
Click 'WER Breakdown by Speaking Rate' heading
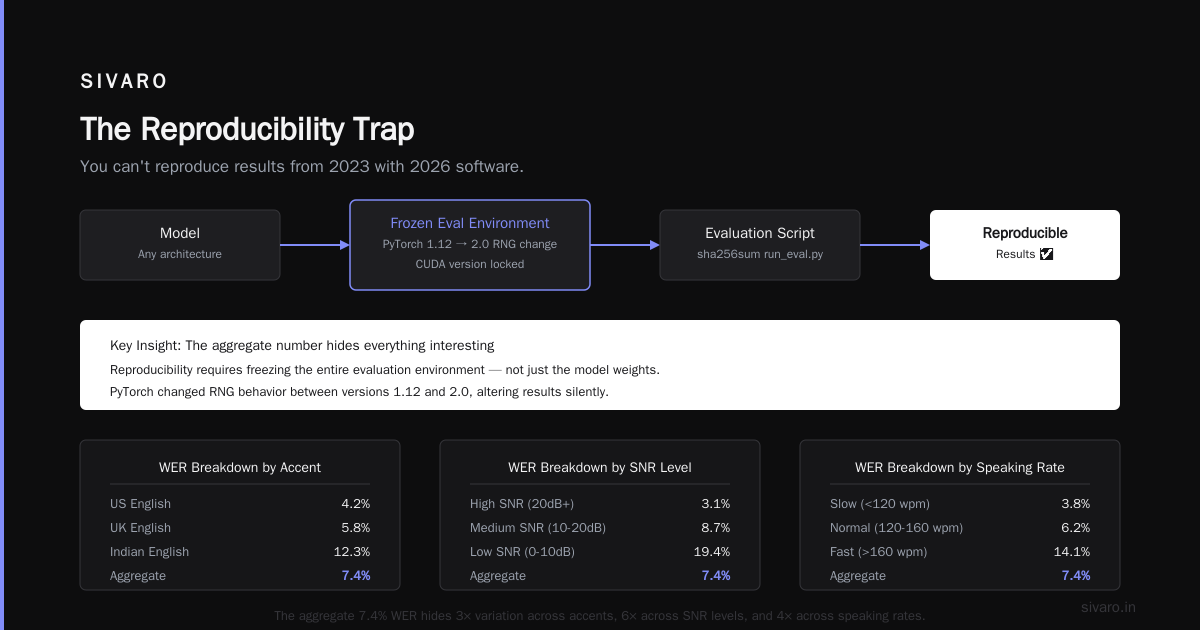[x=960, y=467]
